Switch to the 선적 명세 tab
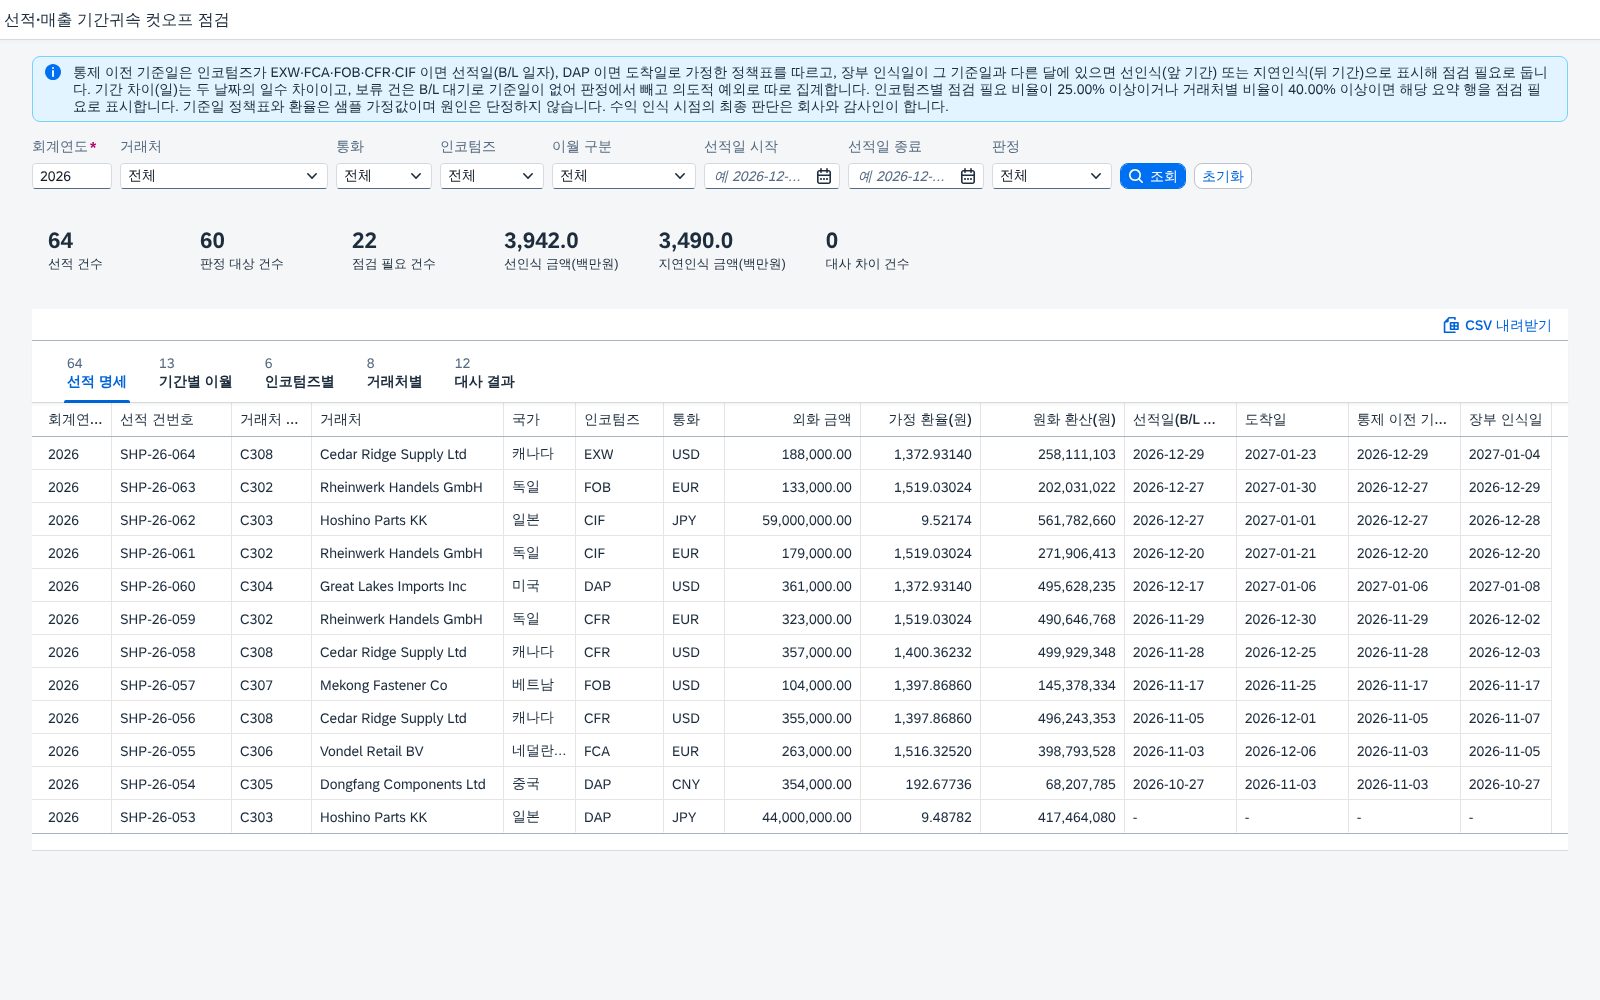 [x=96, y=374]
